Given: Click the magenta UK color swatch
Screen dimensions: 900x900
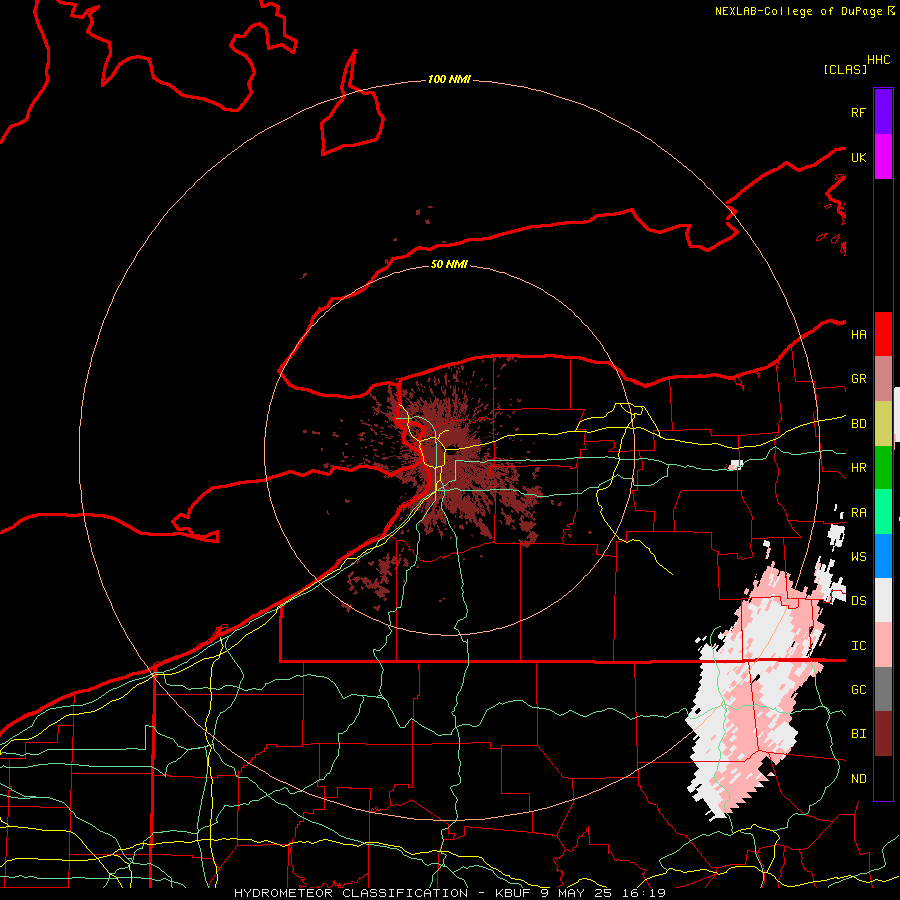Looking at the screenshot, I should [883, 157].
